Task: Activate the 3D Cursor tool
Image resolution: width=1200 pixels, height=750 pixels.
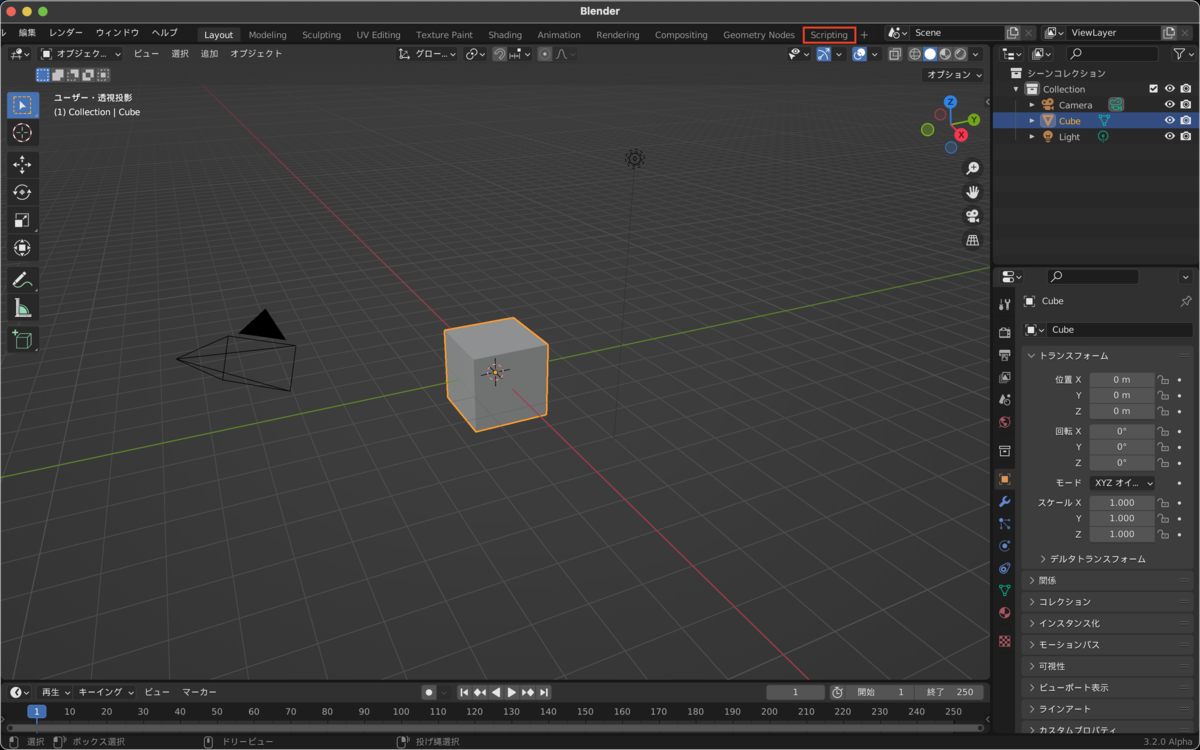Action: [23, 133]
